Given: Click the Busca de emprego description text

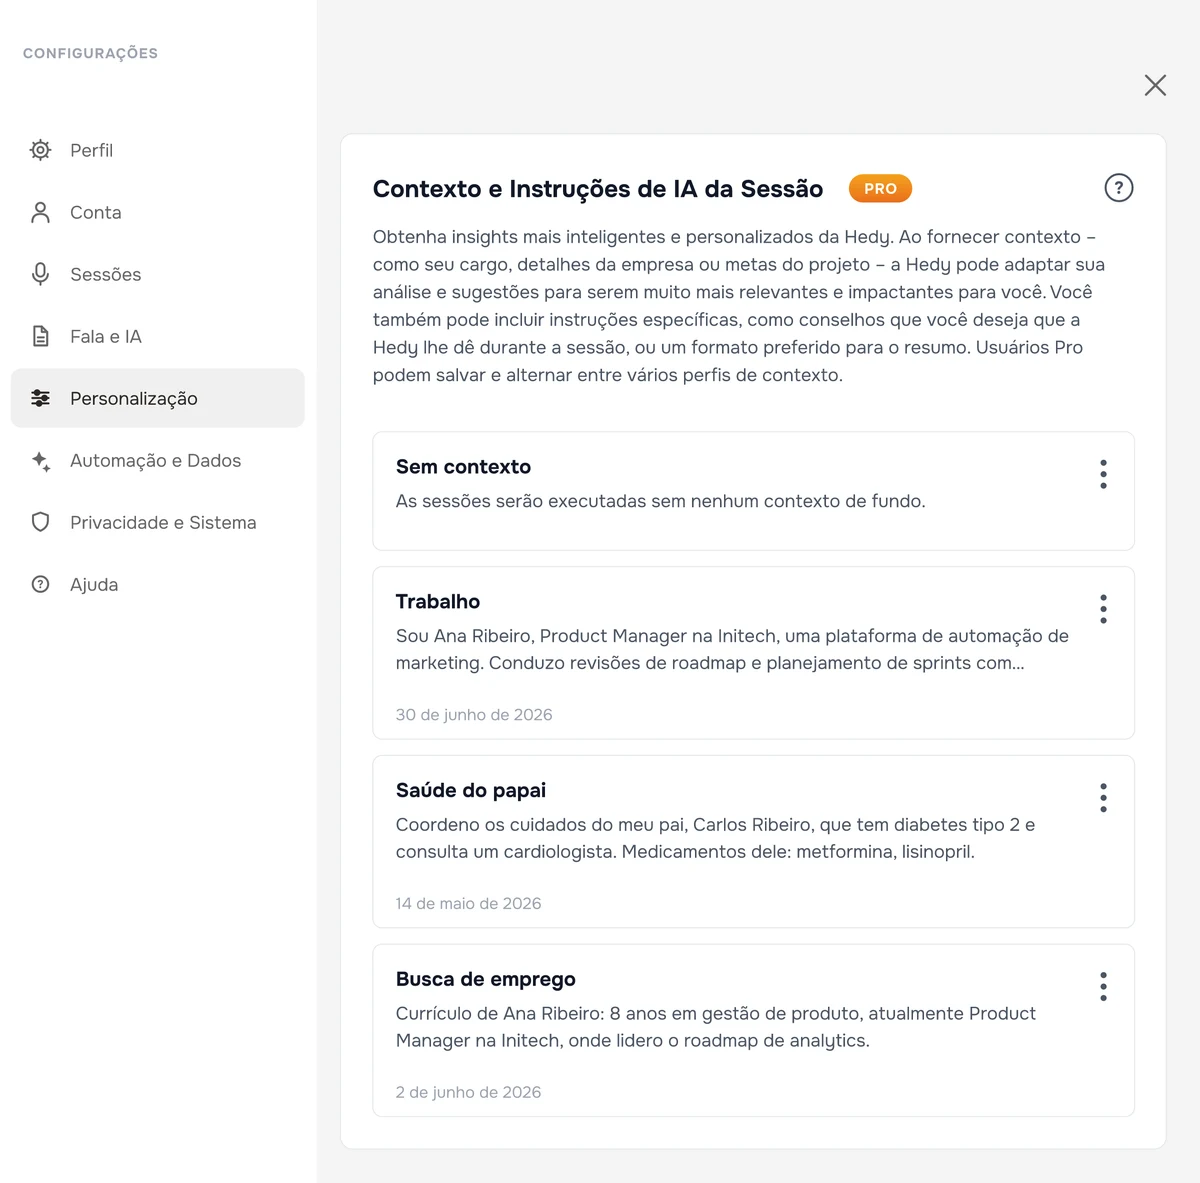Looking at the screenshot, I should coord(716,1027).
